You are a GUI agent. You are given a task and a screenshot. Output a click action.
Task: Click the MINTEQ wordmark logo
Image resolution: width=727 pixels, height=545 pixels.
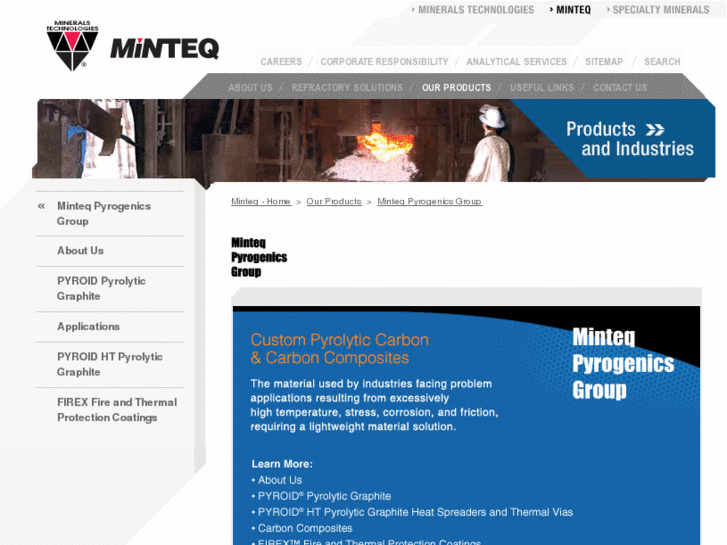165,48
